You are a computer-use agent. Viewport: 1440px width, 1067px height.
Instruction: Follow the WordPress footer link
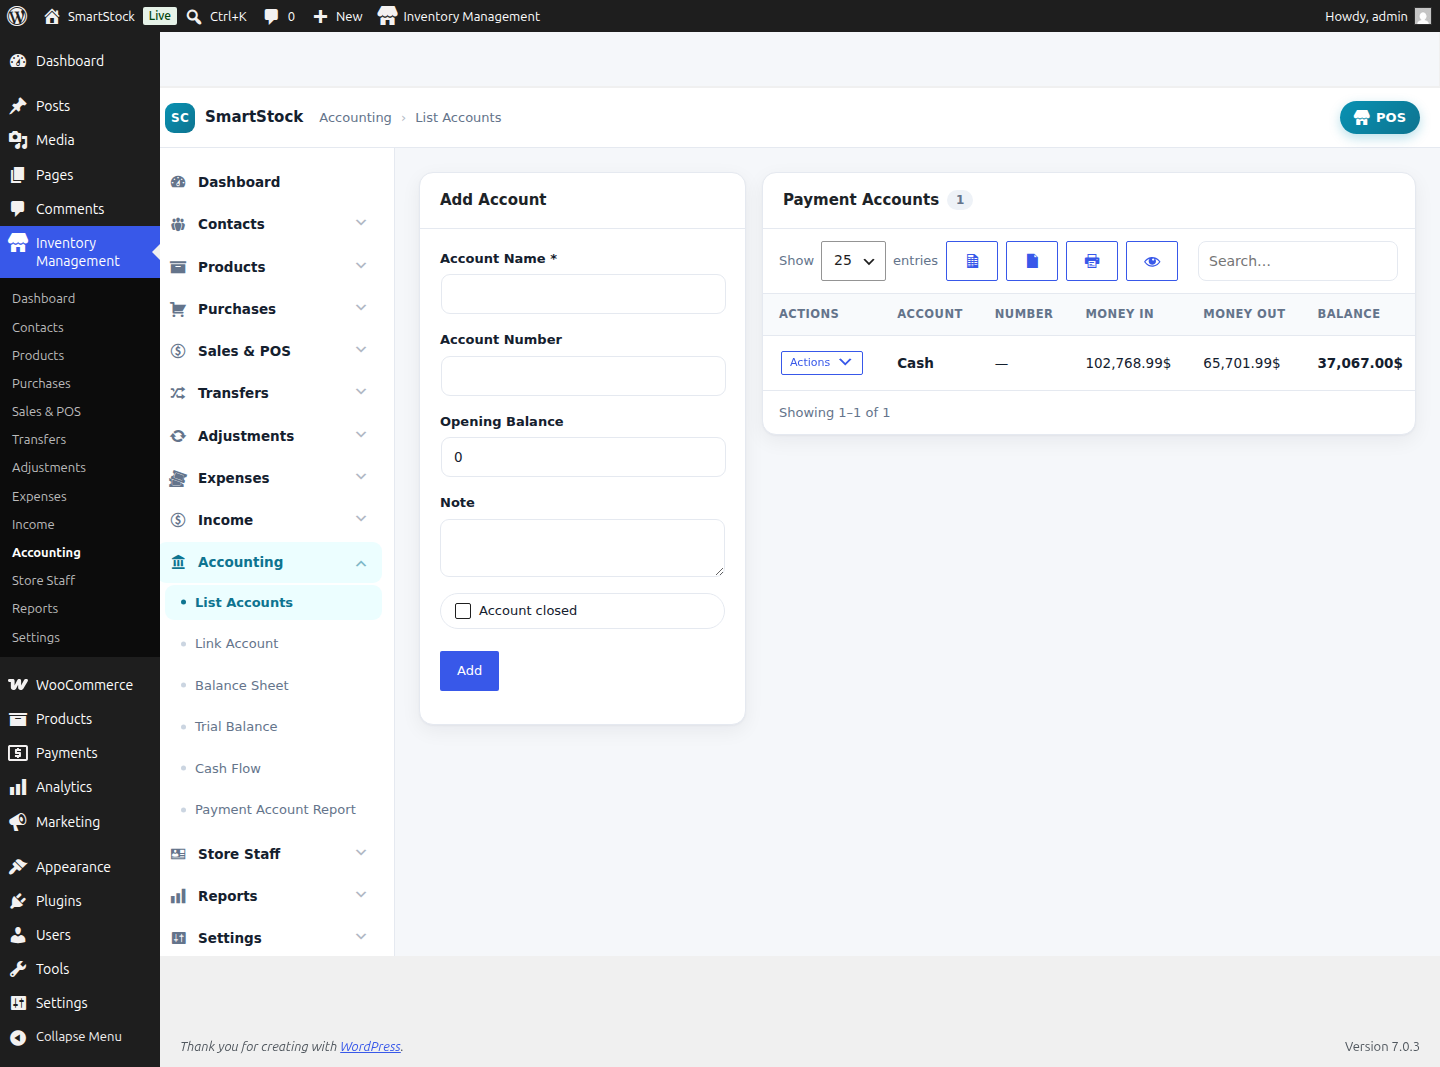[x=370, y=1047]
